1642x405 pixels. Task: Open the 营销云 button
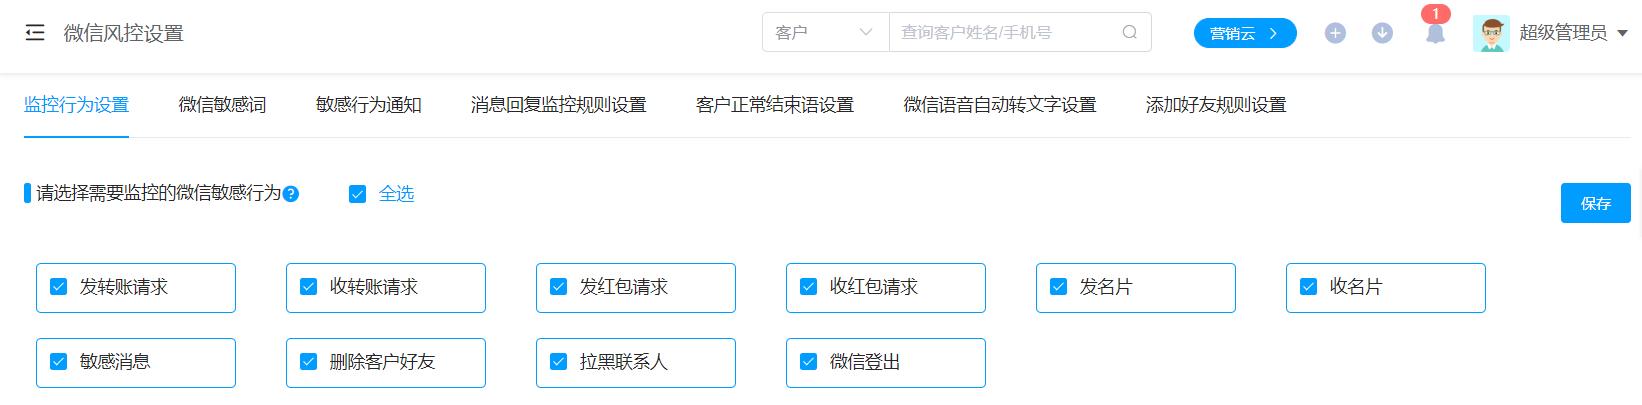[1245, 33]
